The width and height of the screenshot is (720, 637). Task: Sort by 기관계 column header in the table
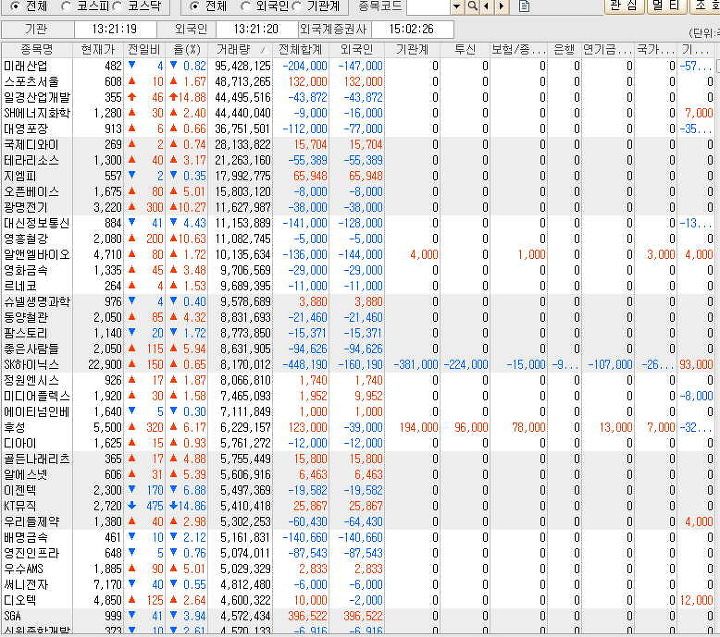pyautogui.click(x=412, y=49)
